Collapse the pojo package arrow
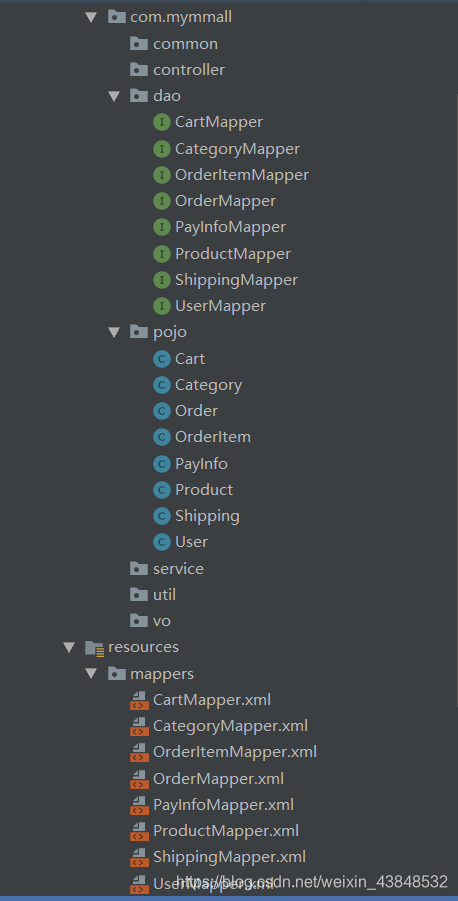This screenshot has height=901, width=458. (x=114, y=332)
